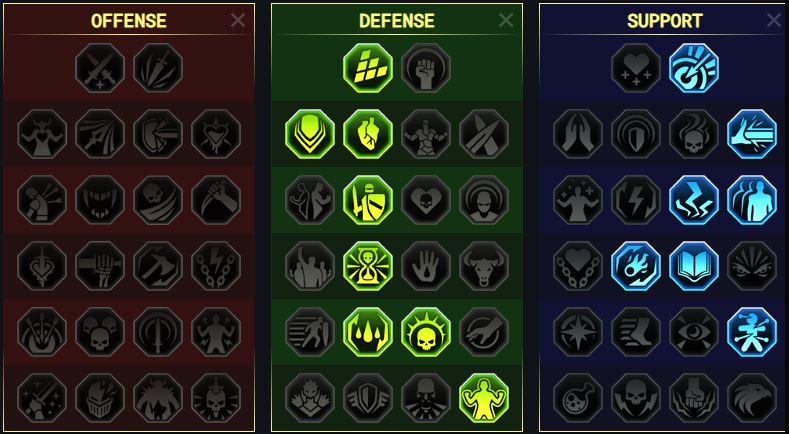Click the potion flask Support mastery
This screenshot has height=434, width=789.
point(578,398)
